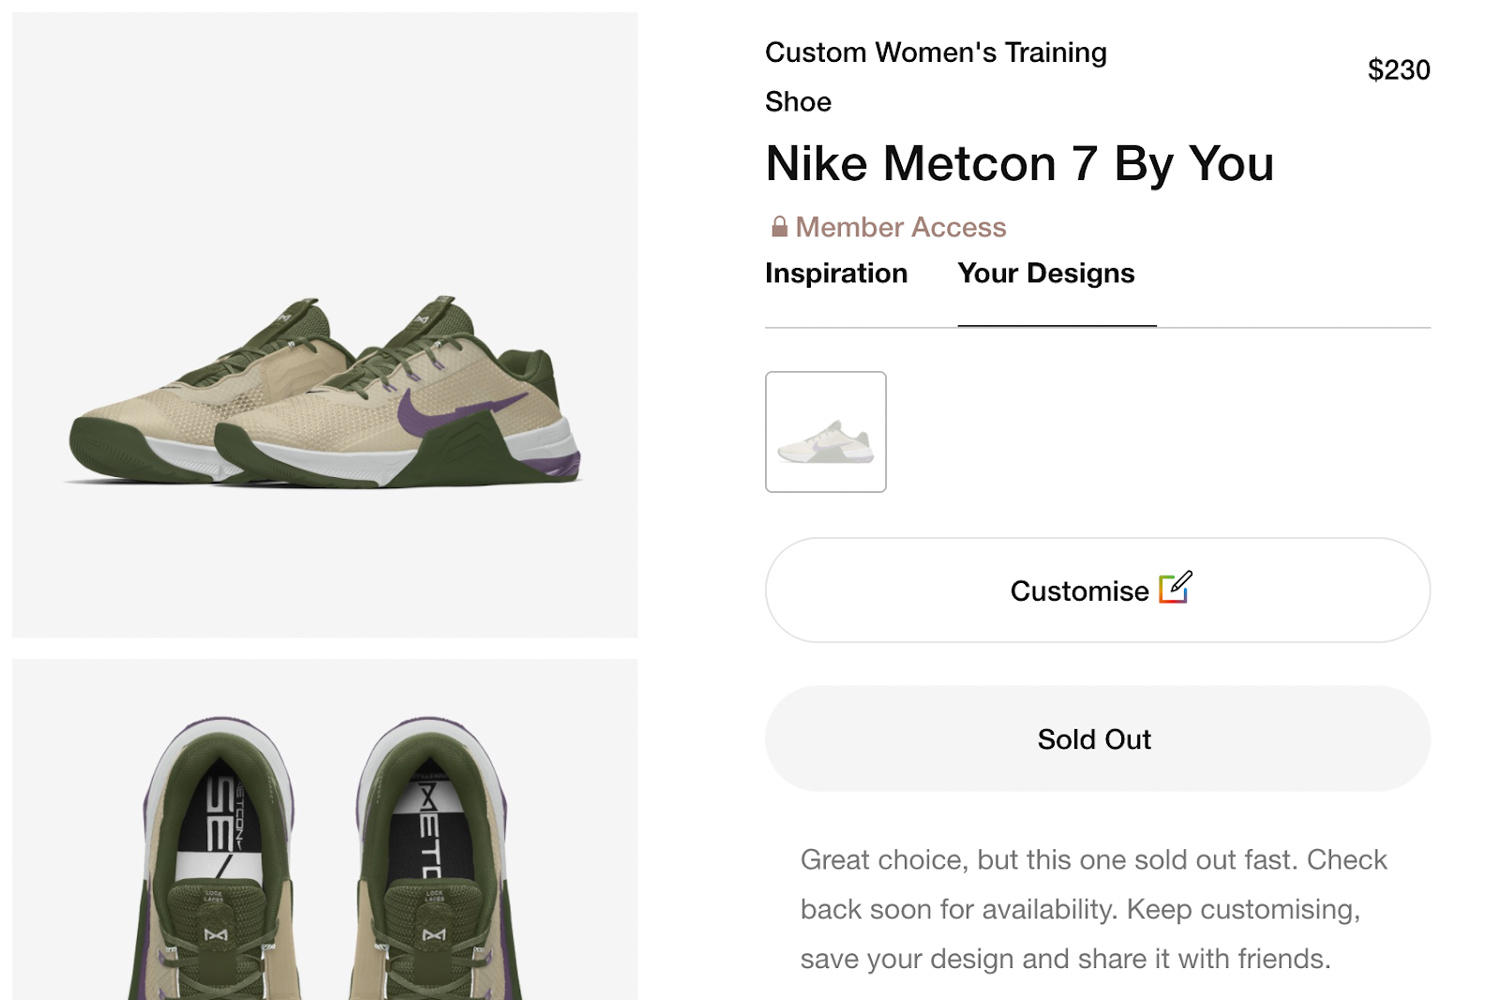Click the active underline beneath Your Designs
Screen dimensions: 1500x1000
point(1056,324)
